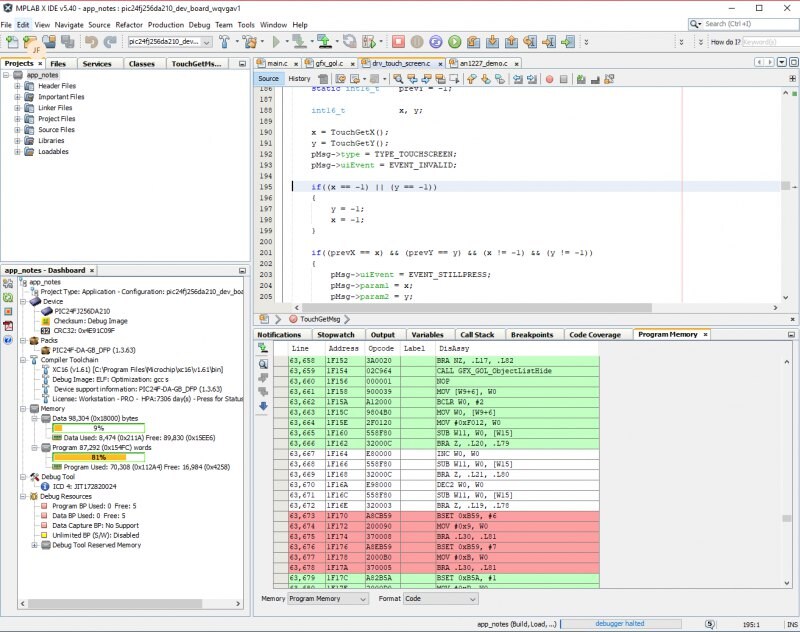Screen dimensions: 800x632
Task: Toggle History view in the editor
Action: [x=299, y=78]
